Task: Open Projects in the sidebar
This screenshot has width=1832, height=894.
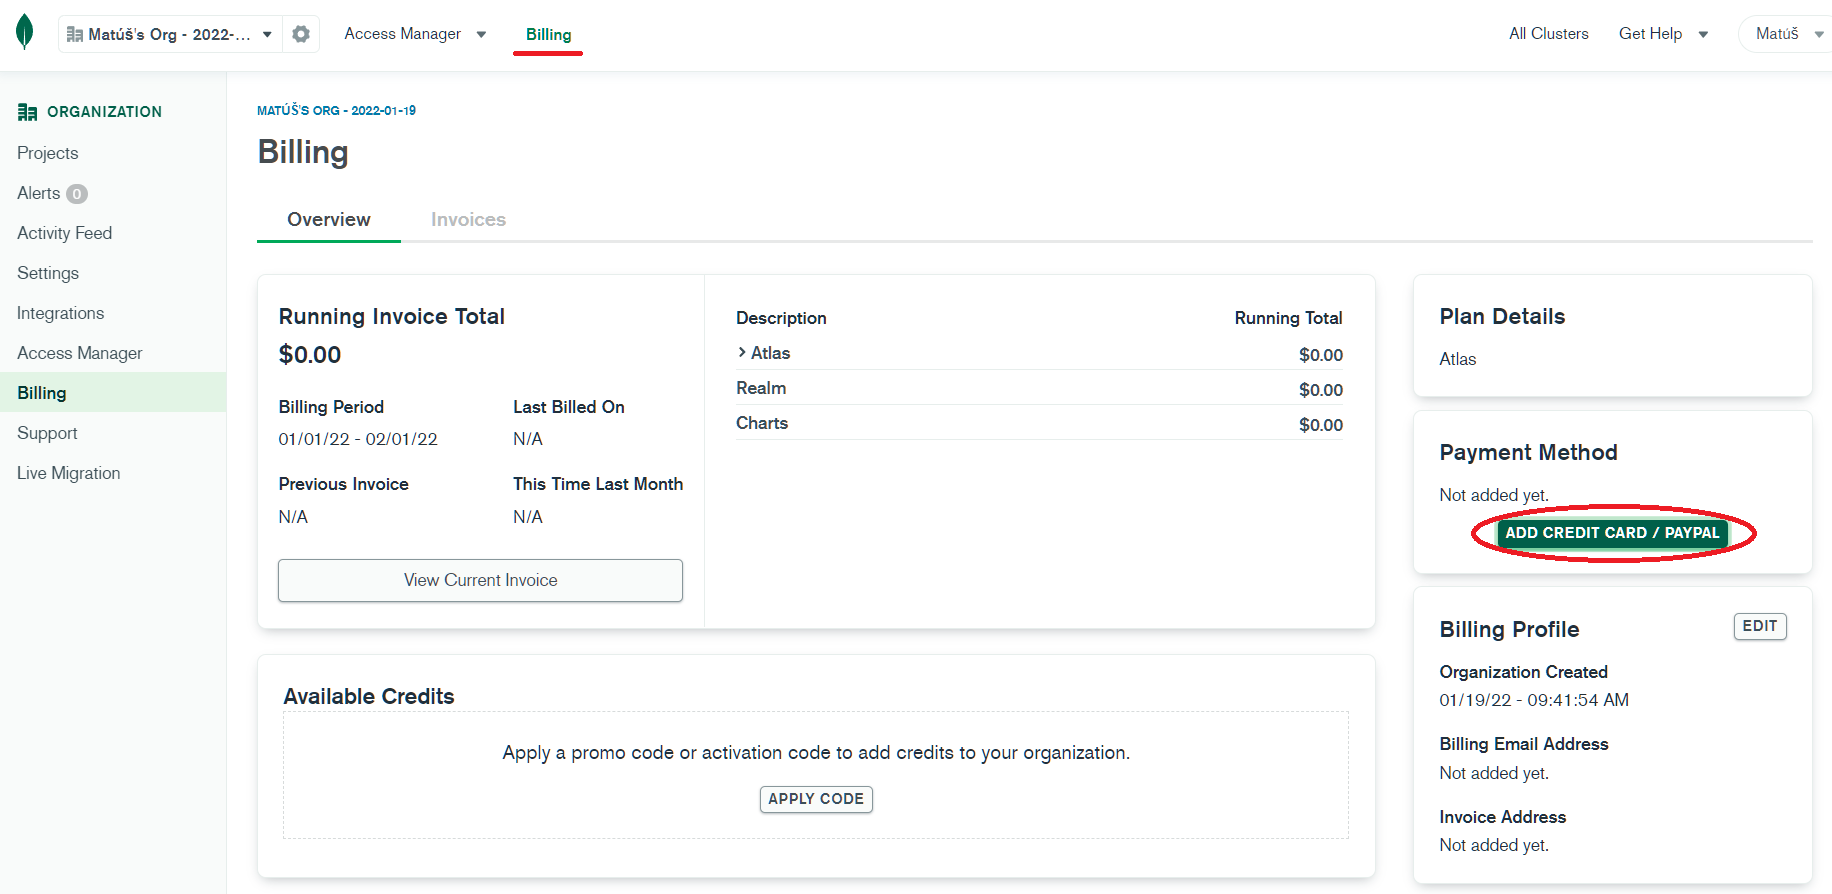Action: pos(48,153)
